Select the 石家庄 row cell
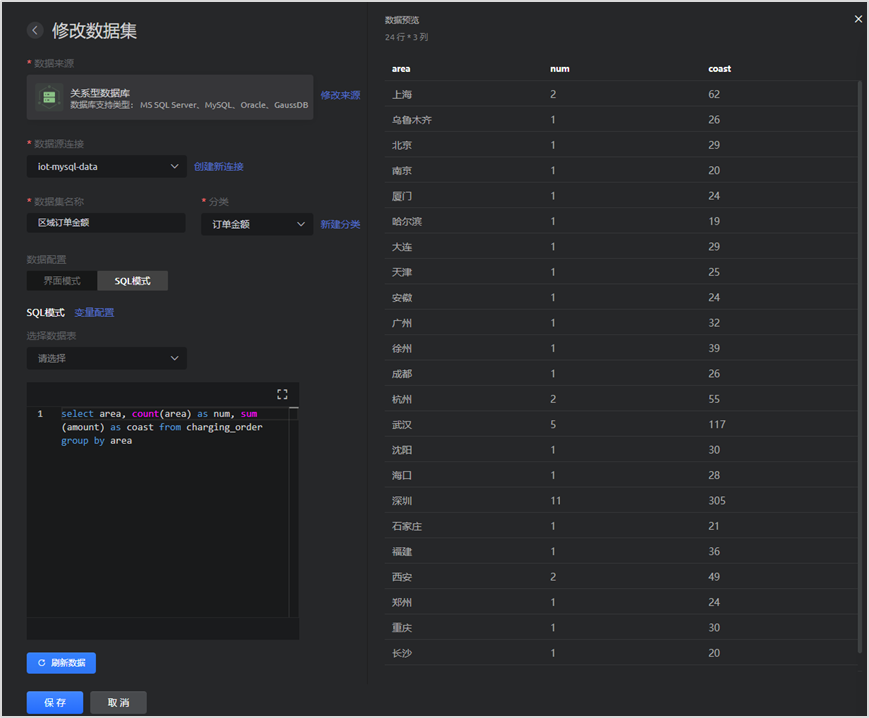Viewport: 869px width, 718px height. click(x=407, y=526)
